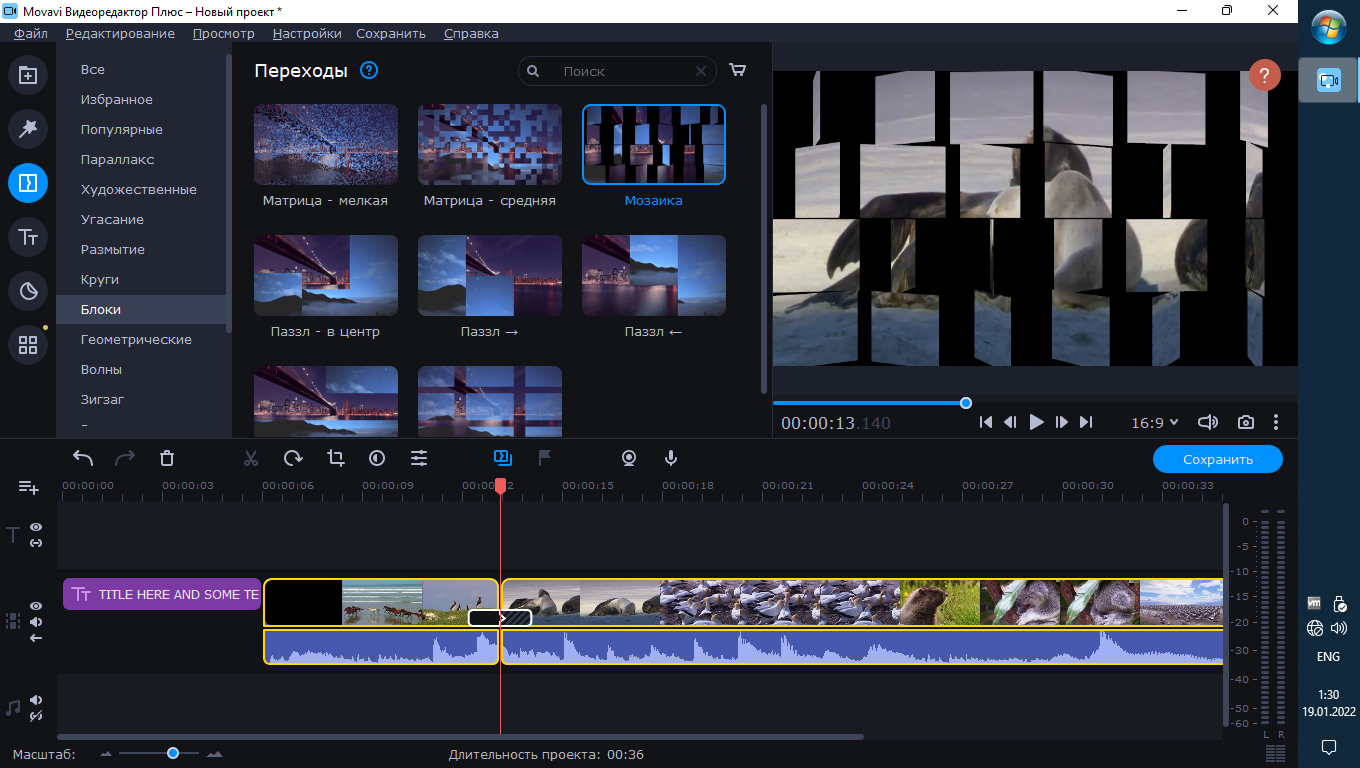Open the 16:9 aspect ratio dropdown
Viewport: 1360px width, 768px height.
1154,422
